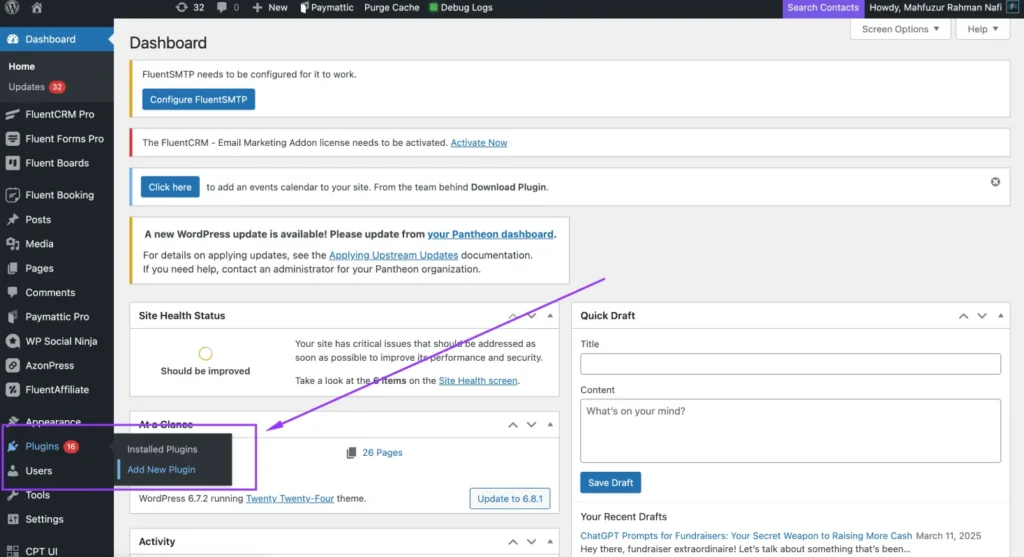
Task: Click the Fluent Forms Pro sidebar icon
Action: (12, 138)
